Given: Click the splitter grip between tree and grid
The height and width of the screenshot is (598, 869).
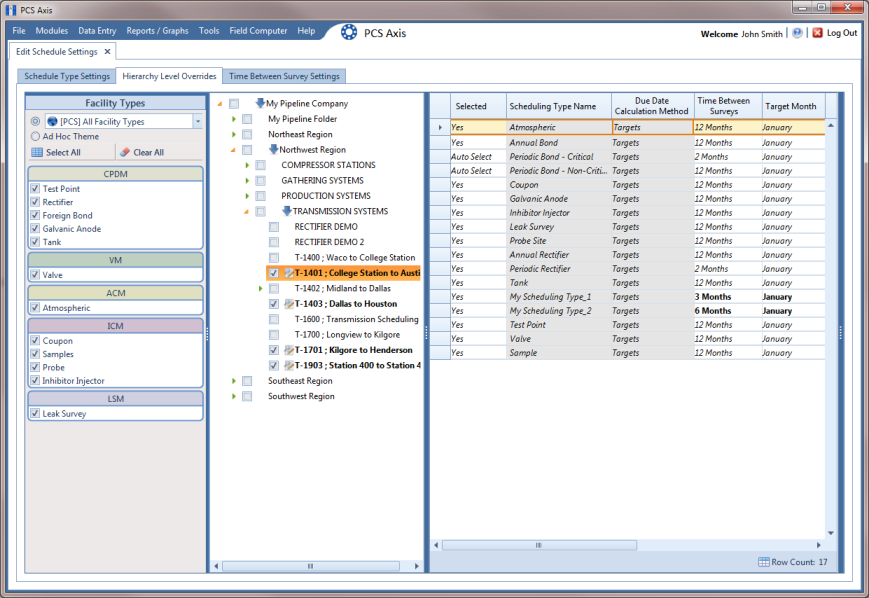Looking at the screenshot, I should click(x=426, y=333).
